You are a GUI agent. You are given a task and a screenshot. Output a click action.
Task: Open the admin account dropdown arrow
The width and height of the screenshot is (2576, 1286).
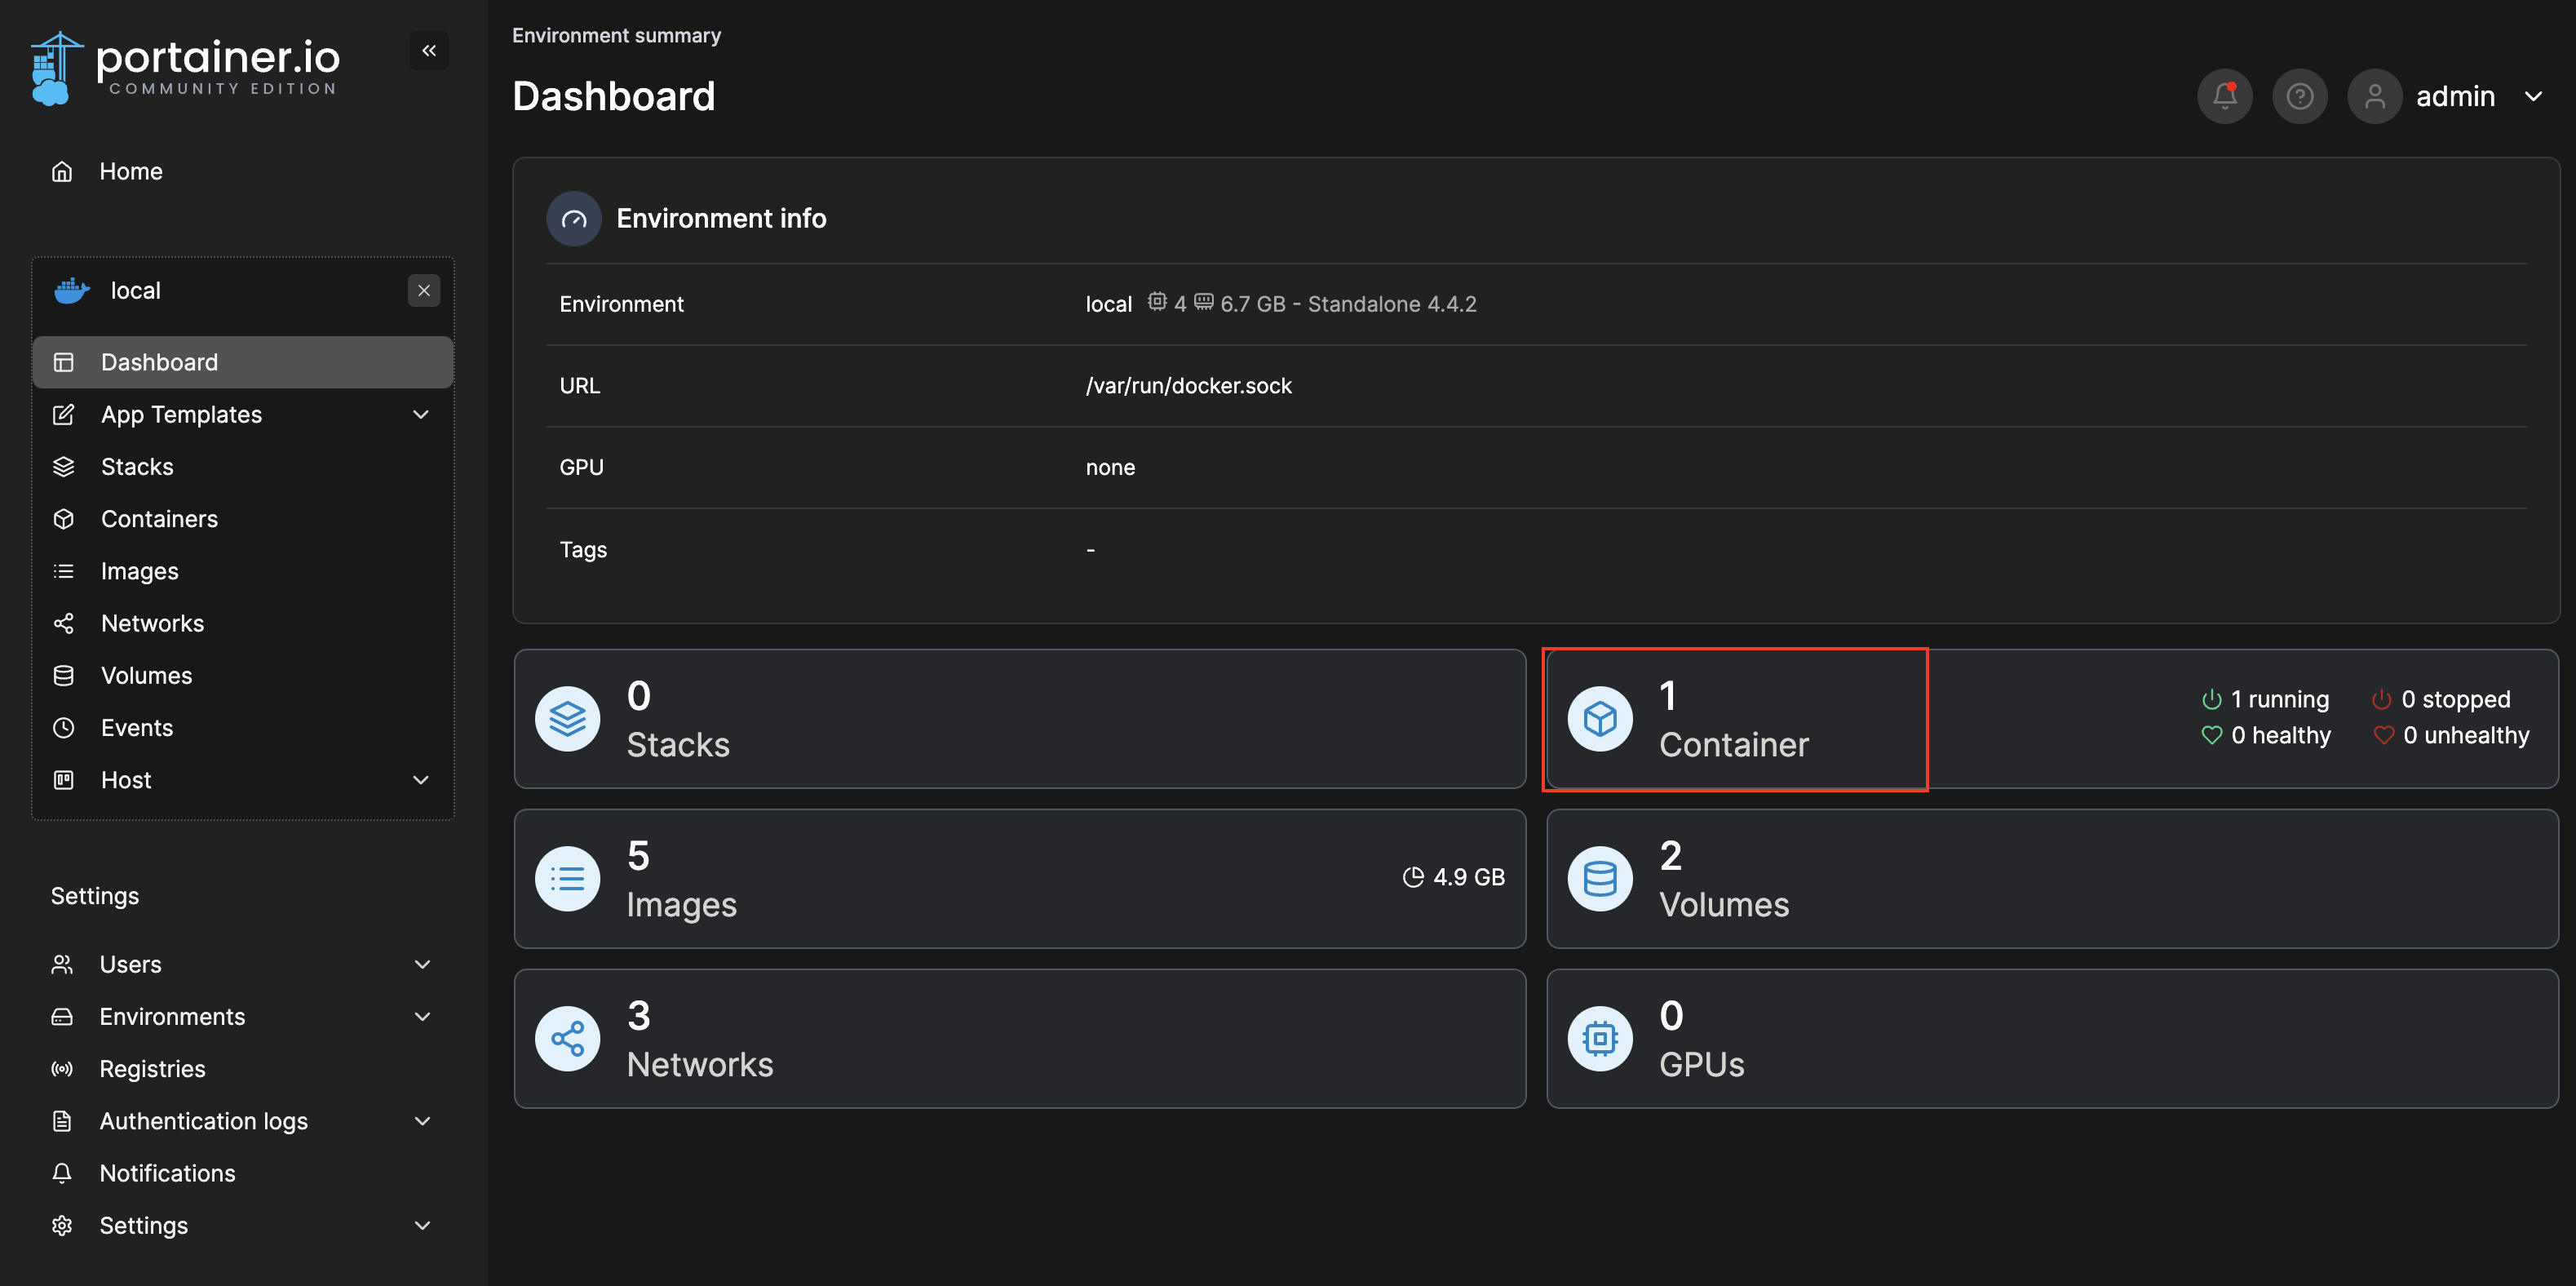point(2533,97)
